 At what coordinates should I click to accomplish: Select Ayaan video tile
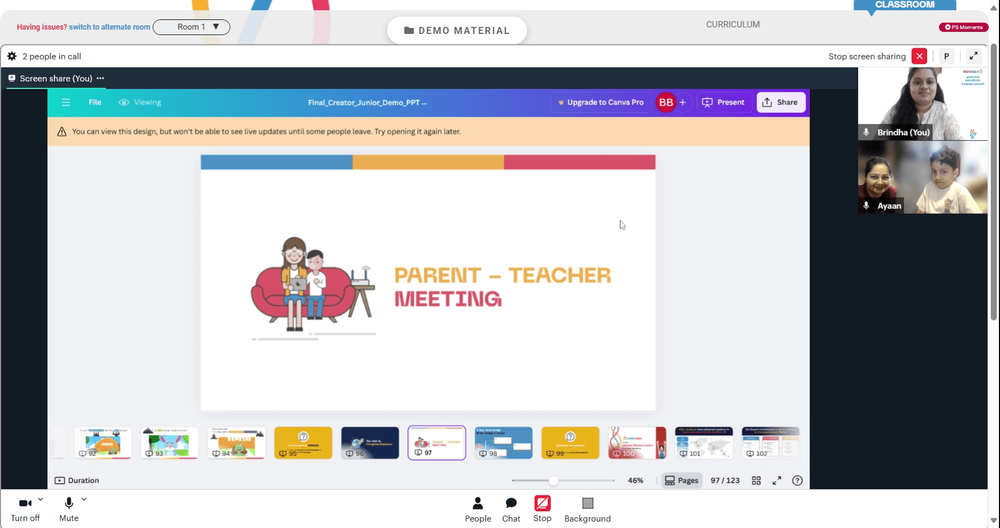coord(922,177)
